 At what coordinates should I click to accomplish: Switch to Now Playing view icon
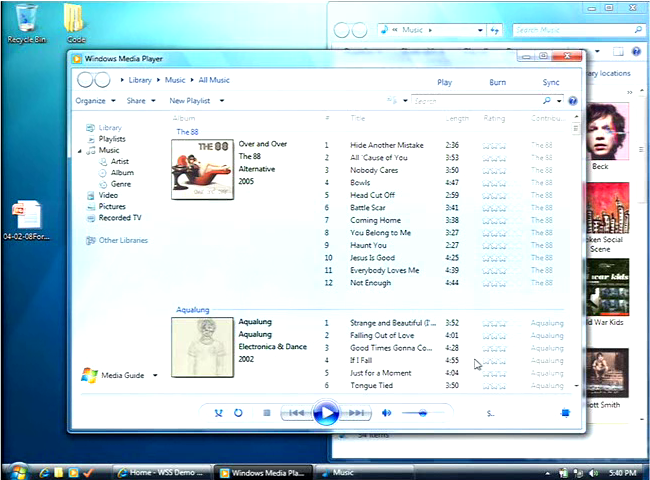[x=565, y=413]
